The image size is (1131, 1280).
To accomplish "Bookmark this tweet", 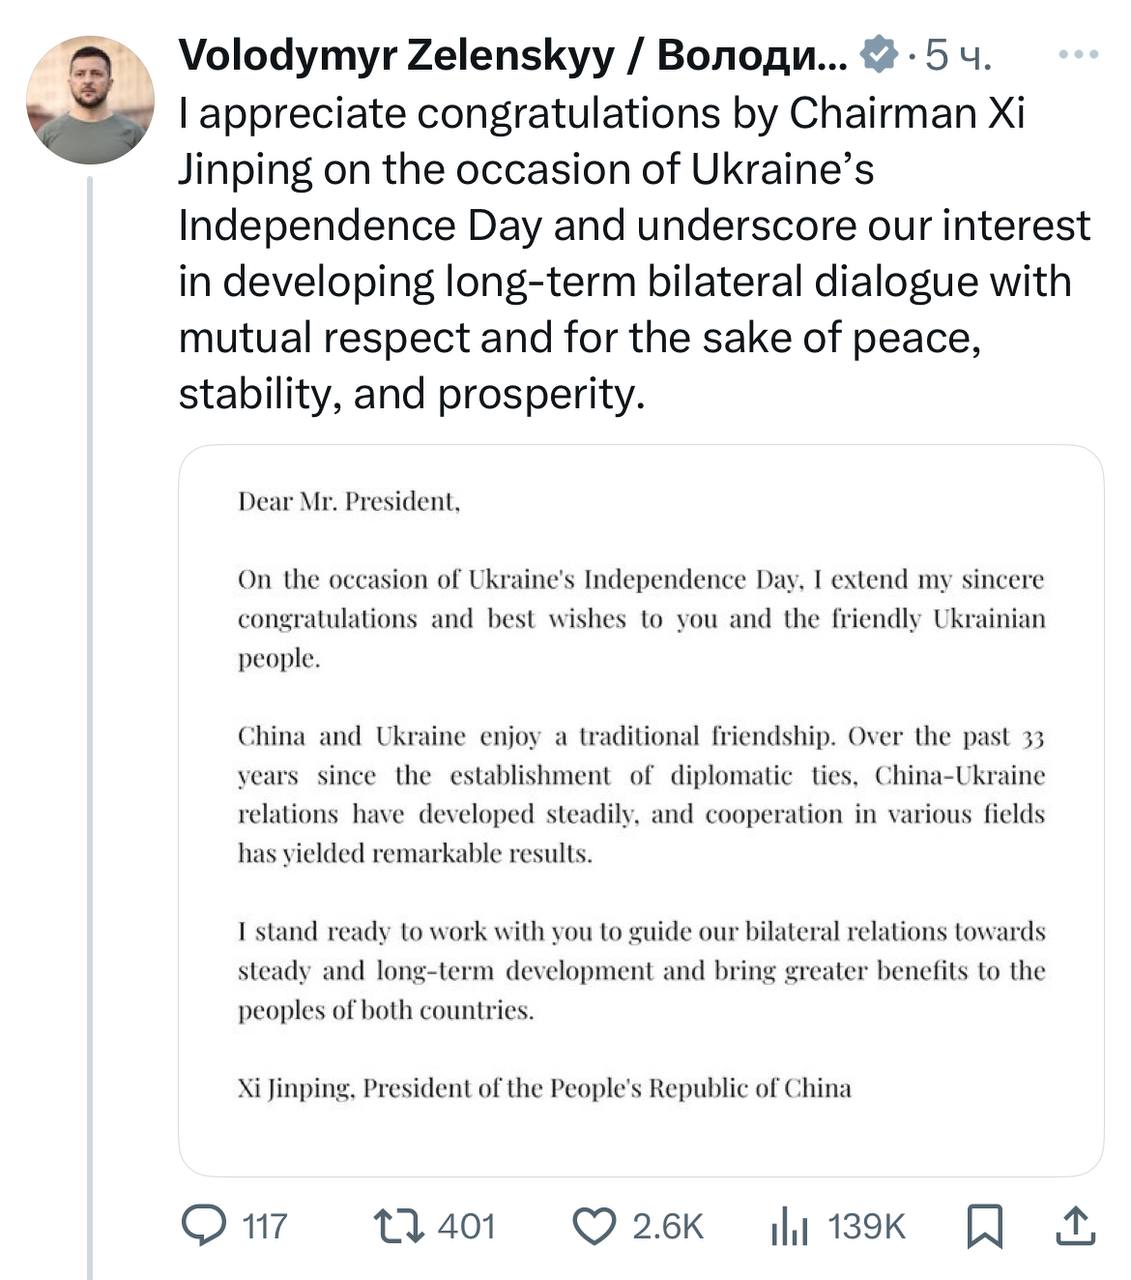I will coord(984,1226).
